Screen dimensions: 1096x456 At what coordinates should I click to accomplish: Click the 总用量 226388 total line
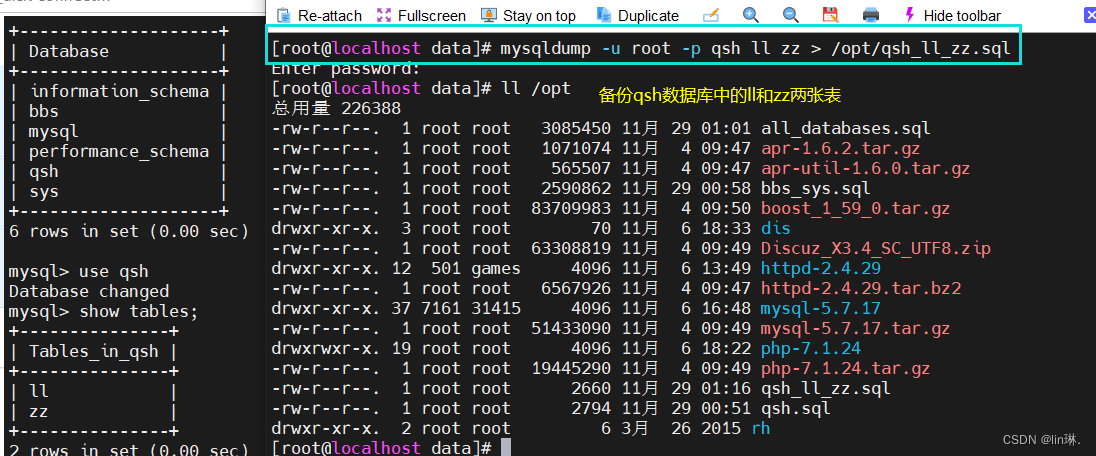(x=336, y=108)
